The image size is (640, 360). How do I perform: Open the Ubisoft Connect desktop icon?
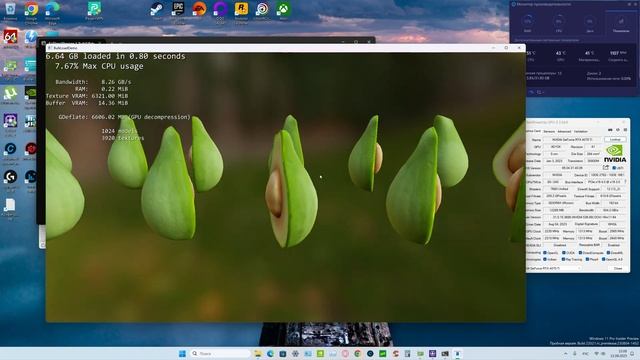262,10
